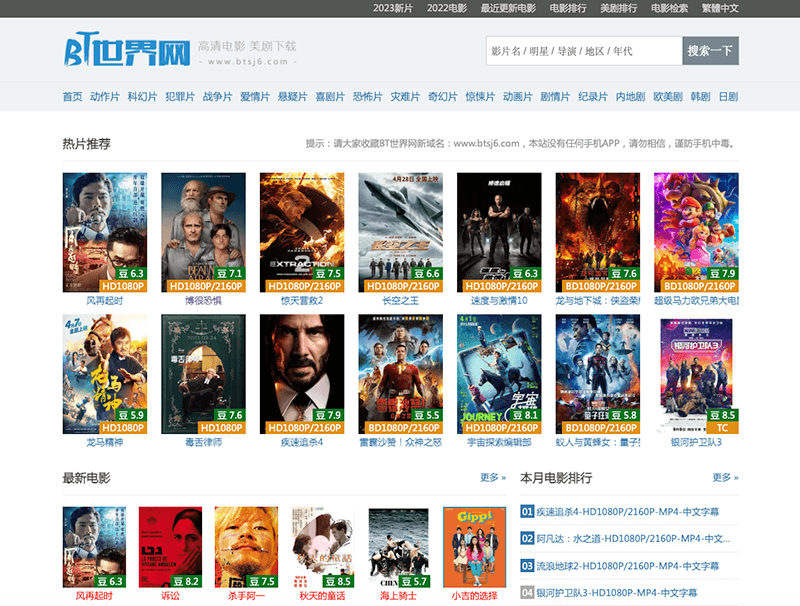Select the 剧情片 category tab
800x606 pixels.
(555, 96)
